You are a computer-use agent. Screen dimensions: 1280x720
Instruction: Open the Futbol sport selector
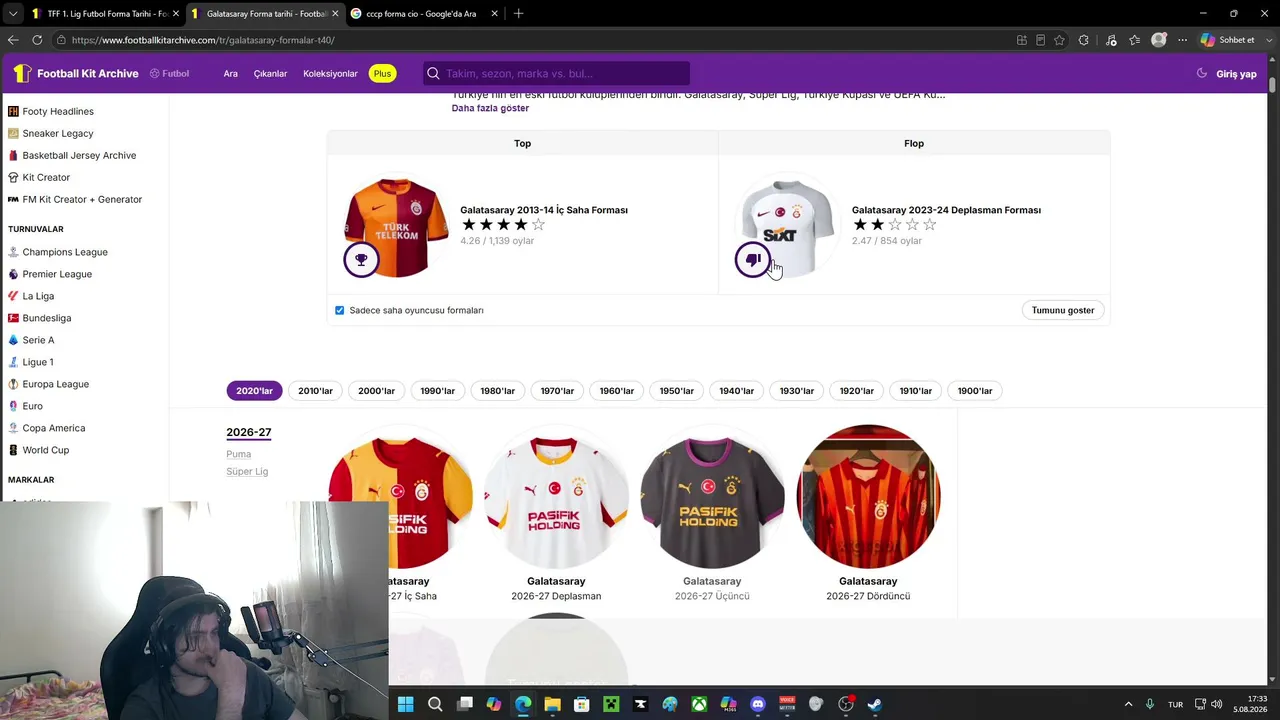[x=169, y=73]
